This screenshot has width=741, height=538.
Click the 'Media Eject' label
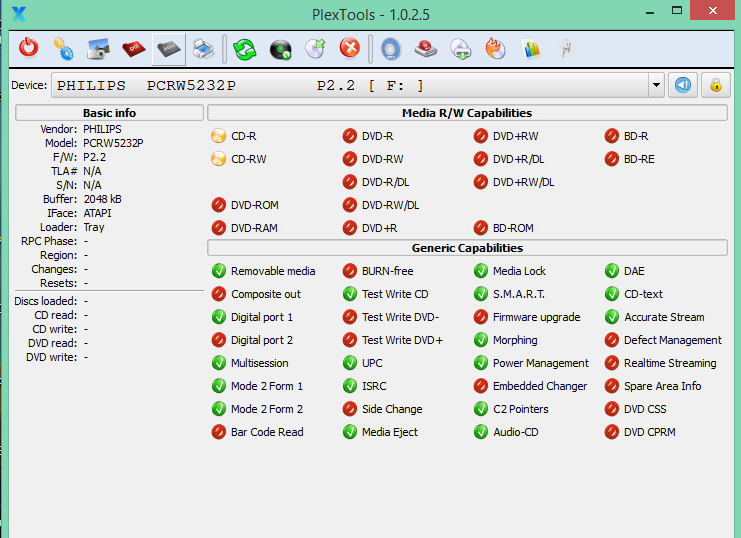390,432
